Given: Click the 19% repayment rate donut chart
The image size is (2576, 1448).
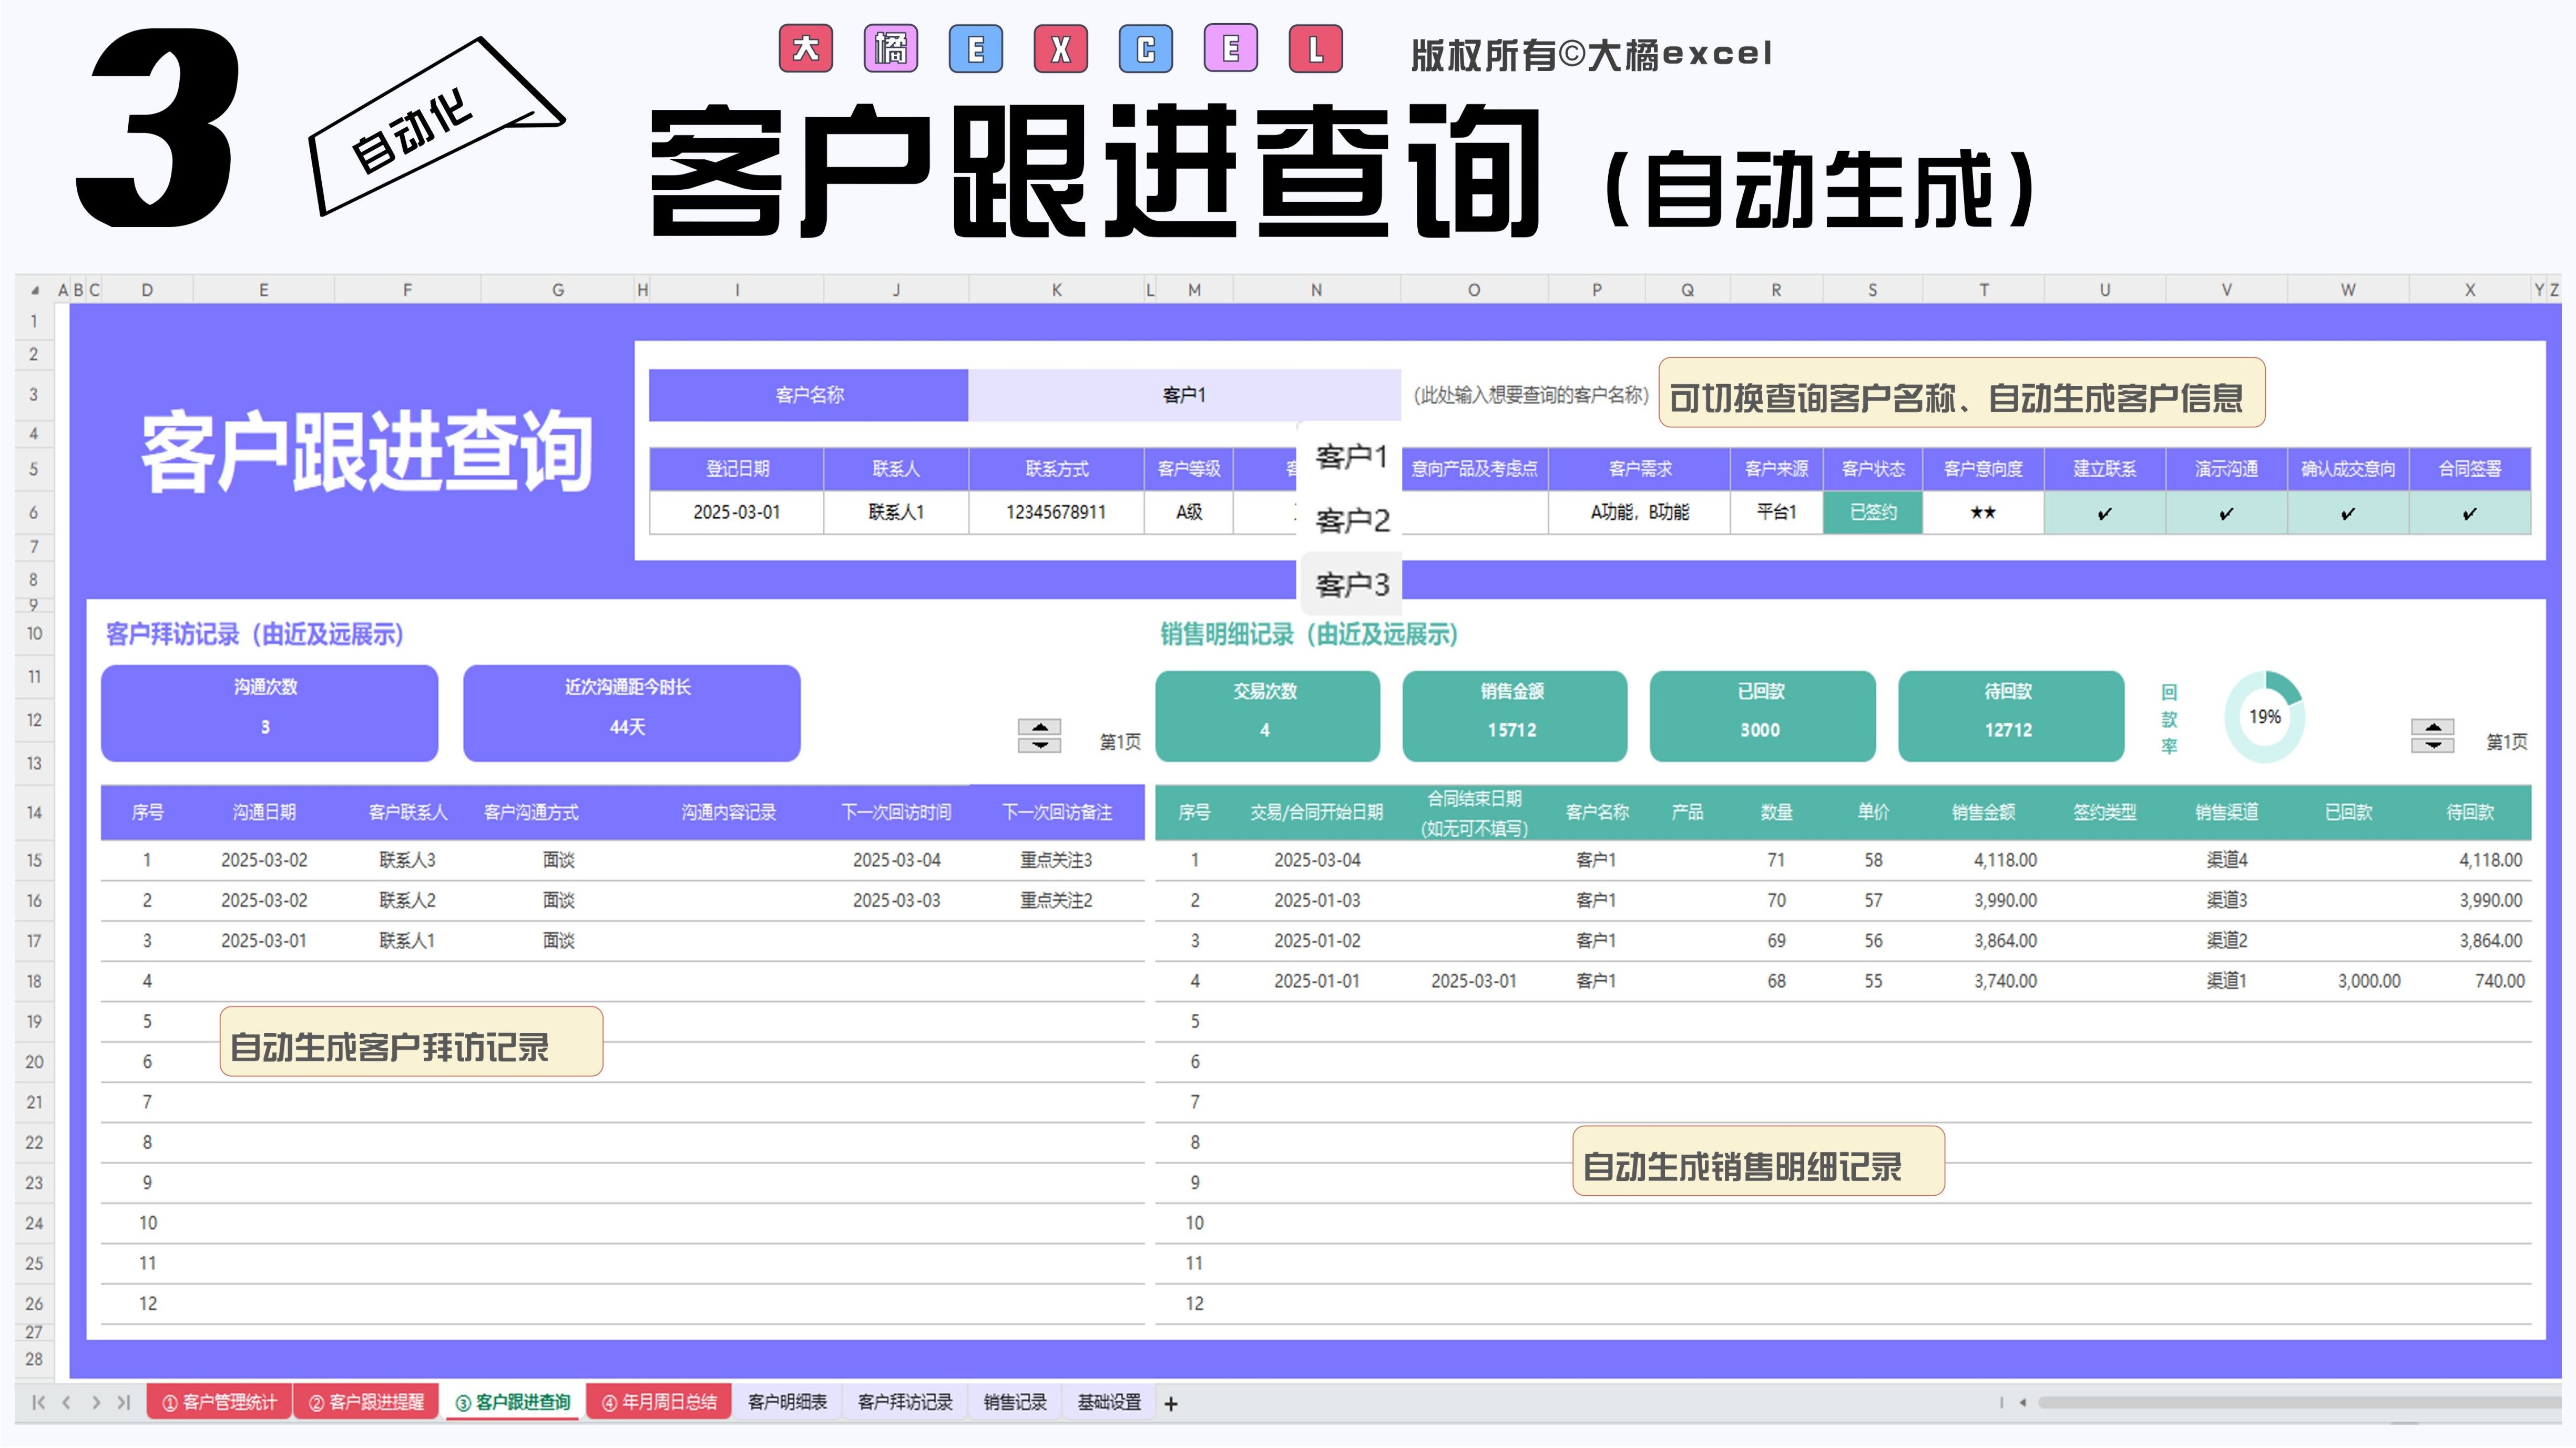Looking at the screenshot, I should (x=2264, y=717).
